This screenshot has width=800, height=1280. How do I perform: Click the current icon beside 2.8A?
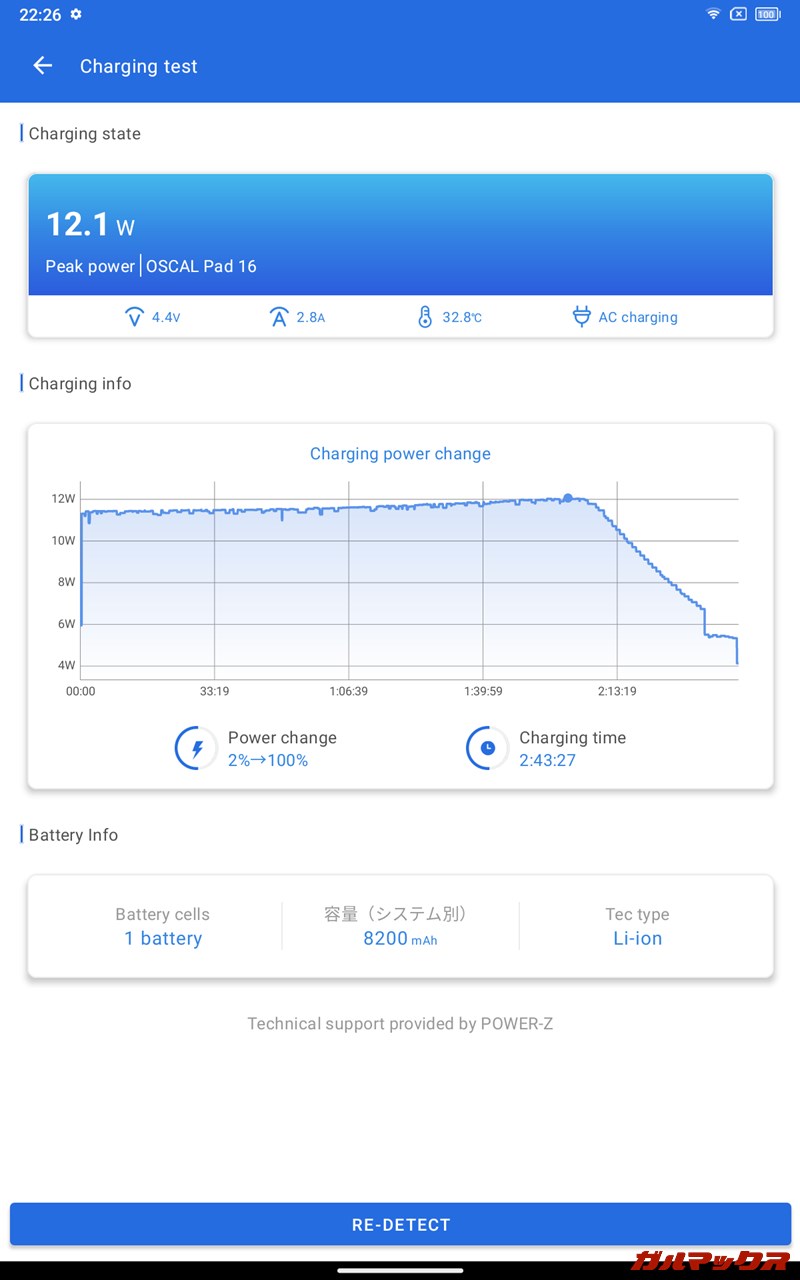coord(279,317)
